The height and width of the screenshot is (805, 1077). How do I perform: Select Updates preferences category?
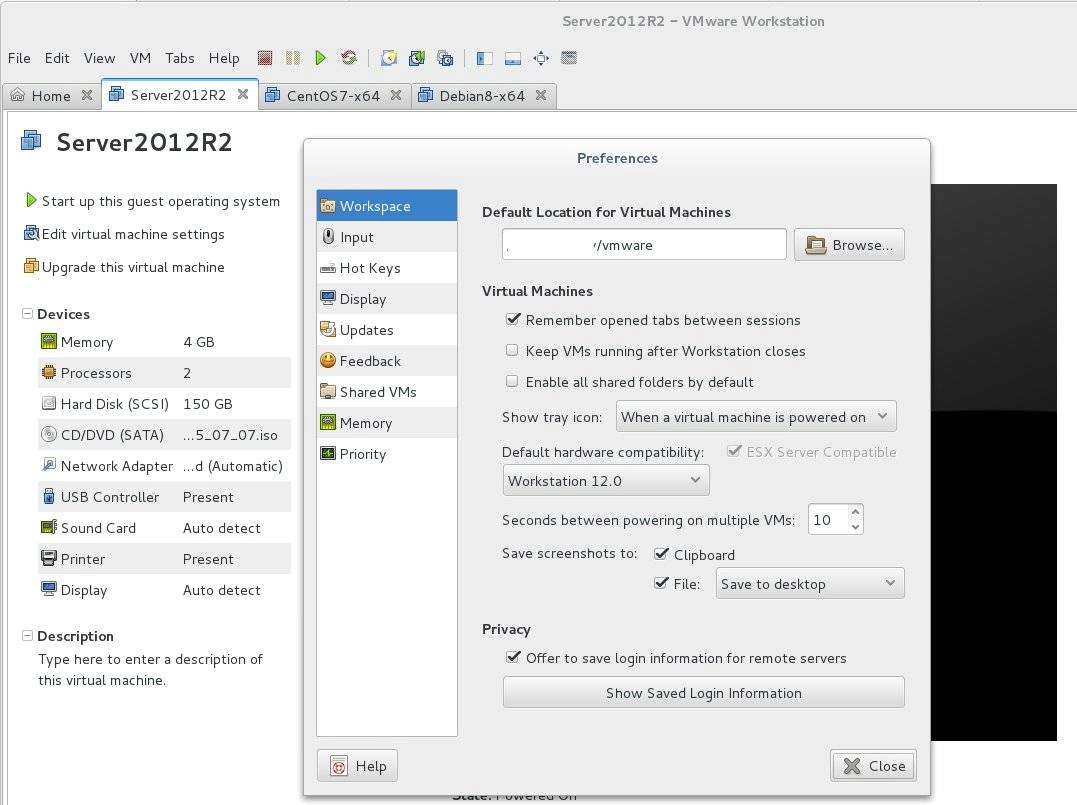[x=387, y=330]
